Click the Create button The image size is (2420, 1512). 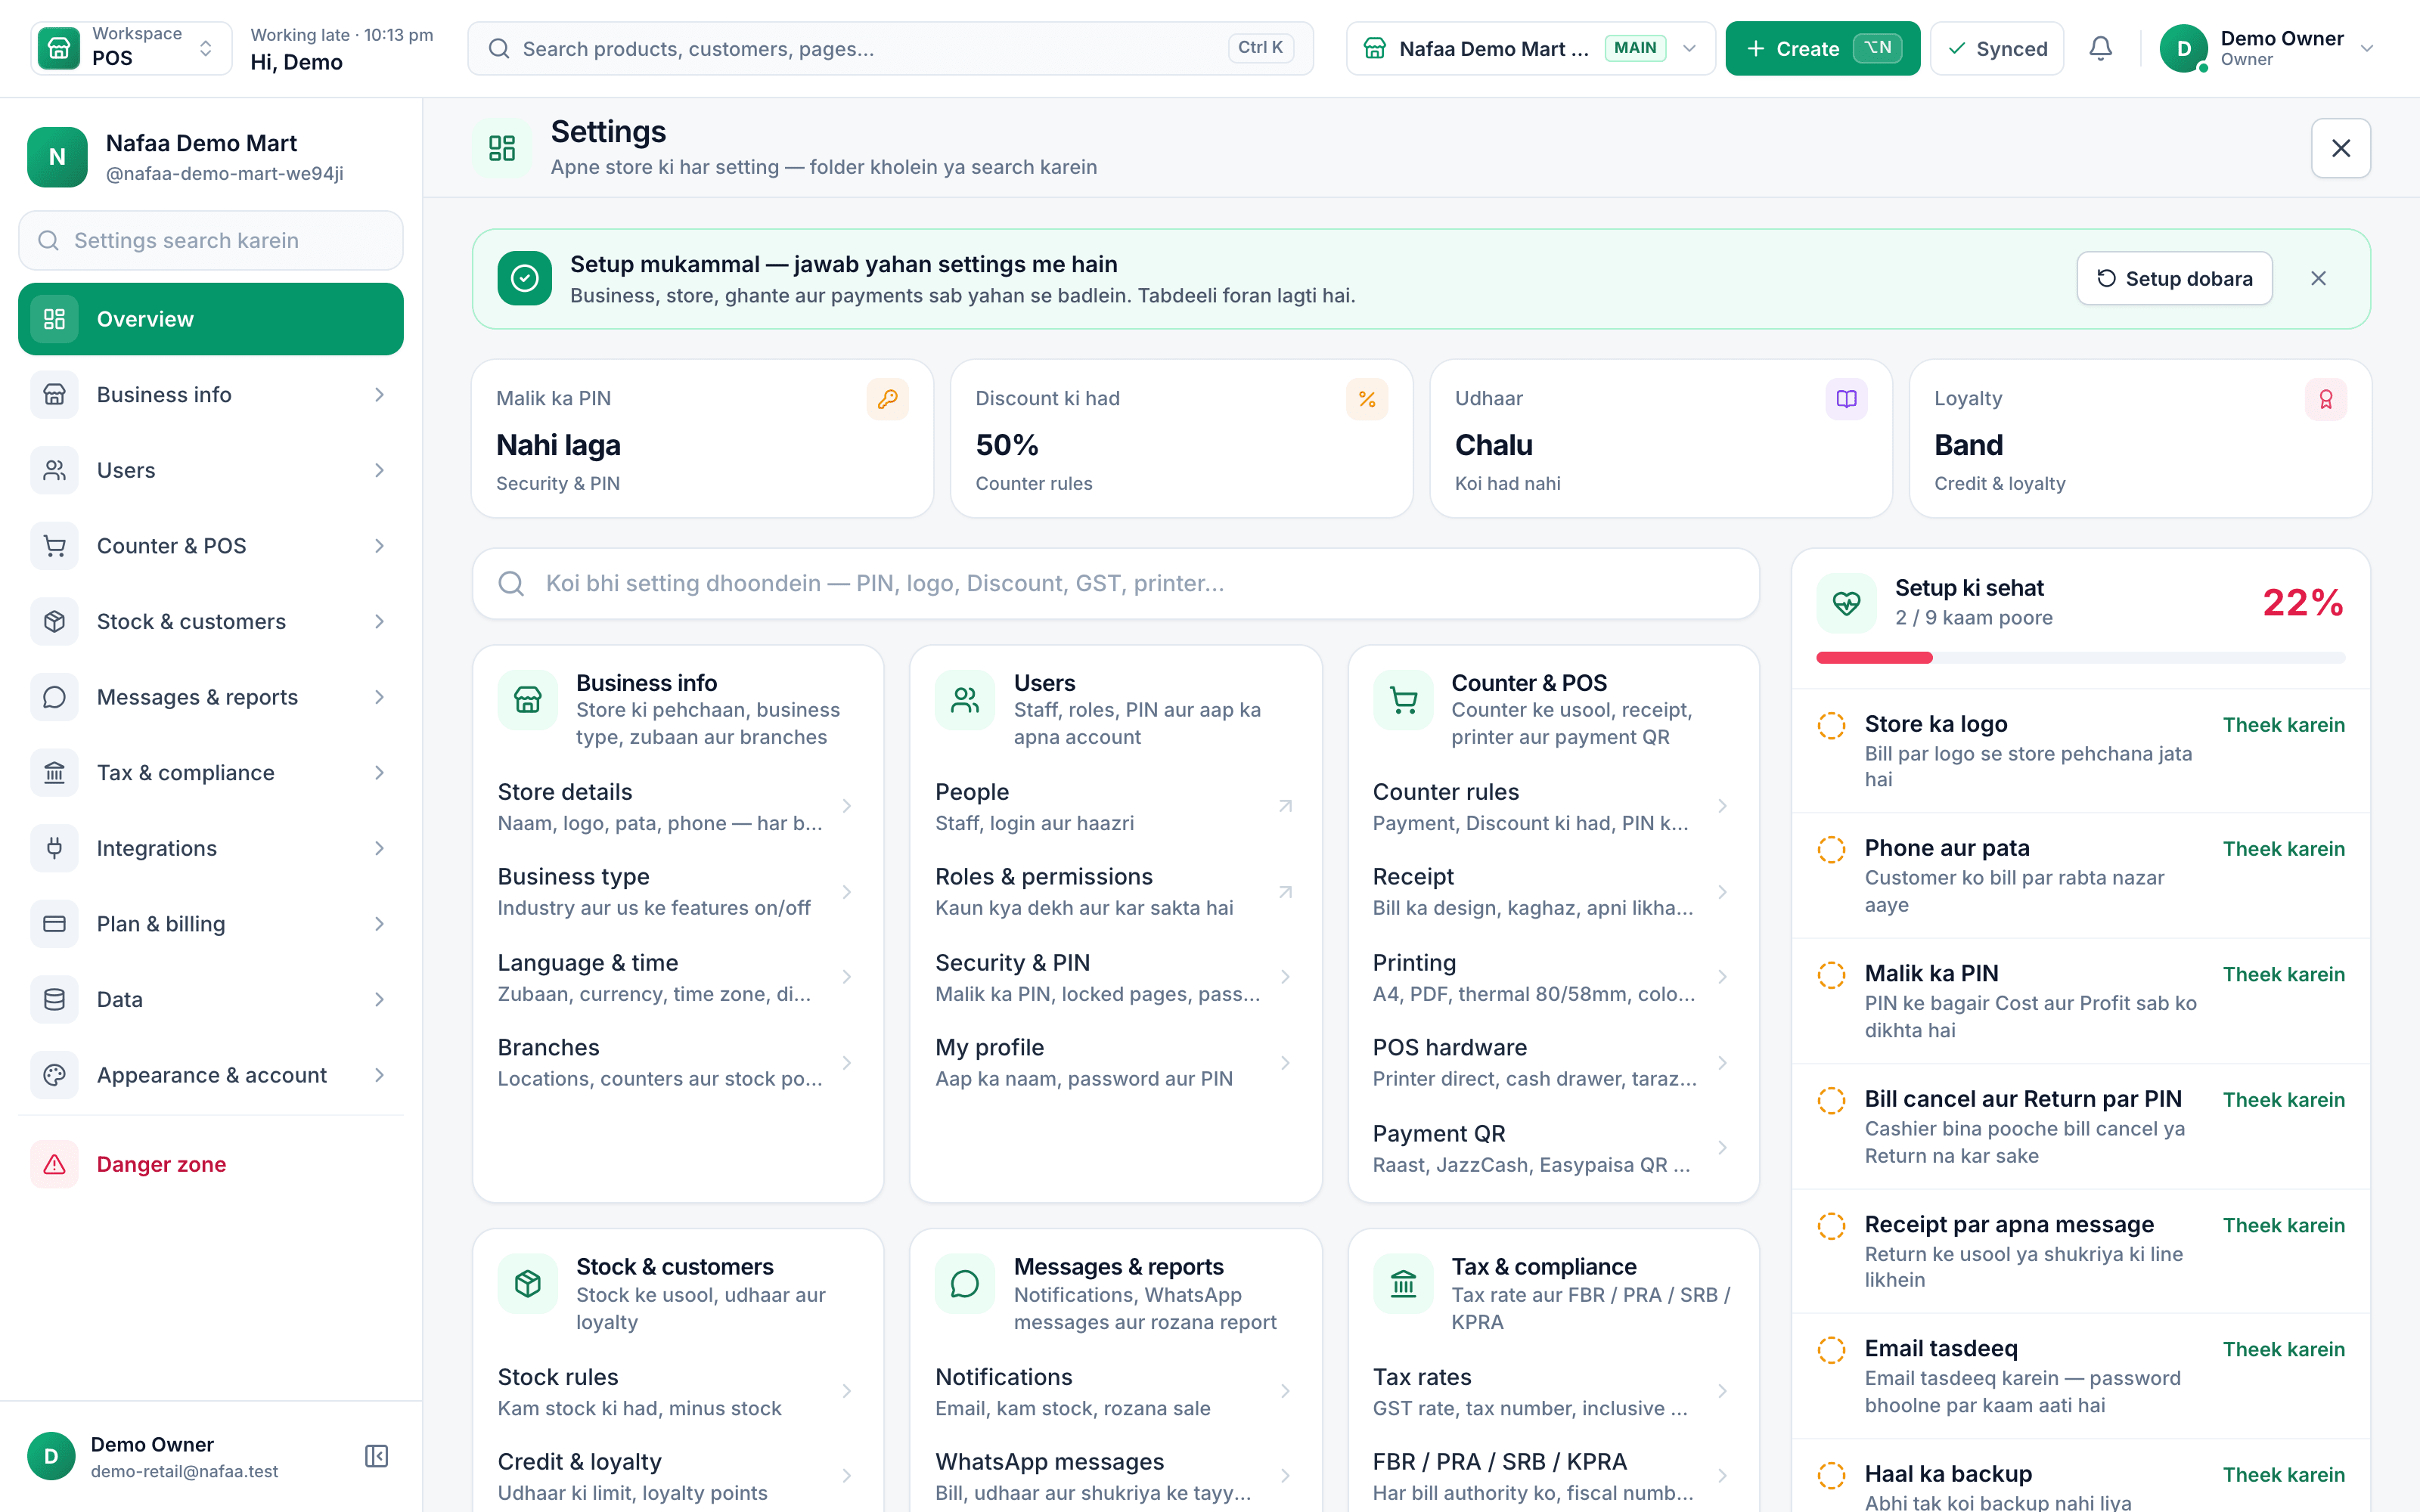pos(1822,48)
